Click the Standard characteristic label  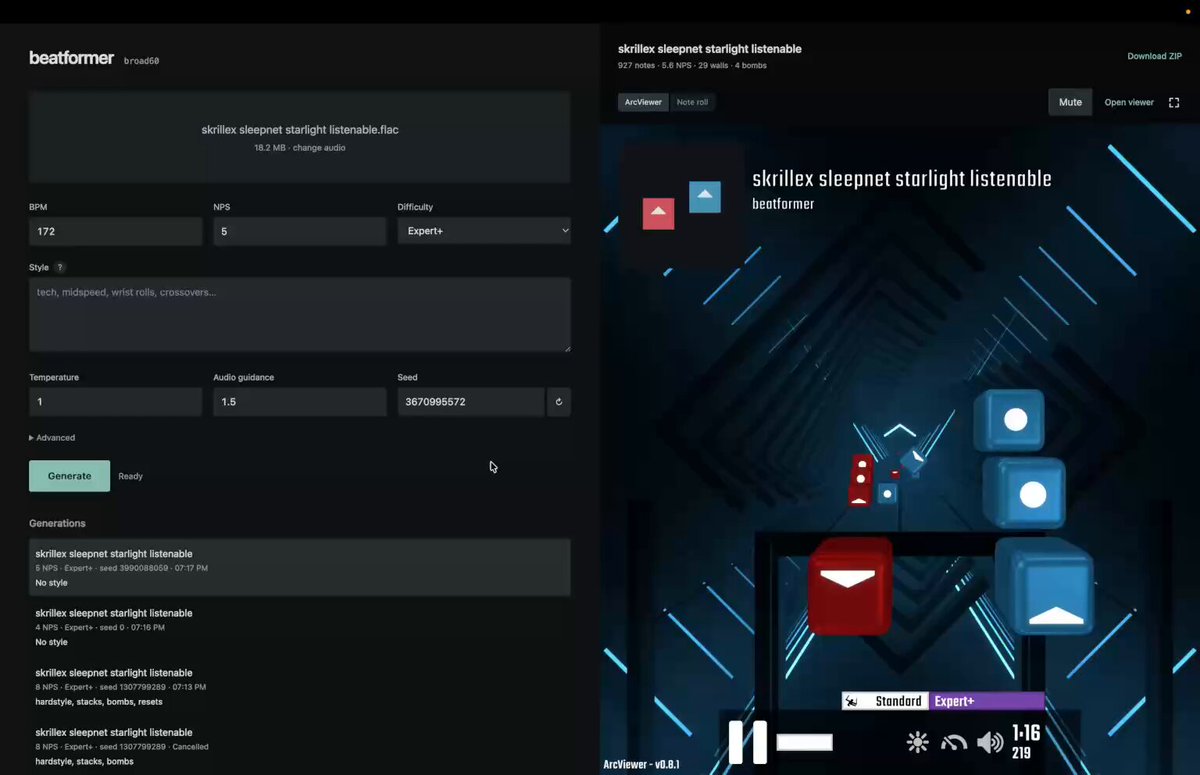pos(898,701)
